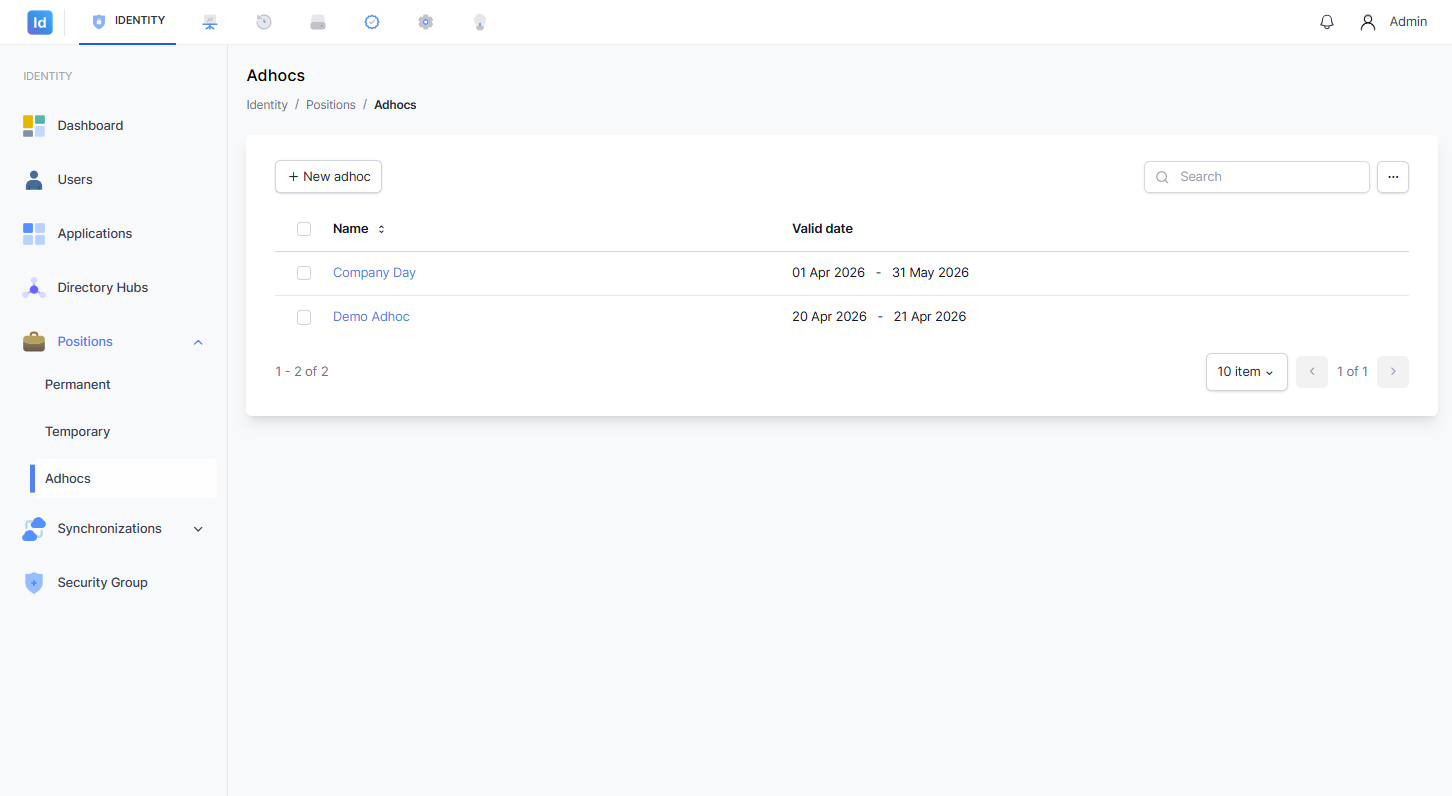Click the Positions briefcase icon
Screen dimensions: 1452x796
click(34, 342)
